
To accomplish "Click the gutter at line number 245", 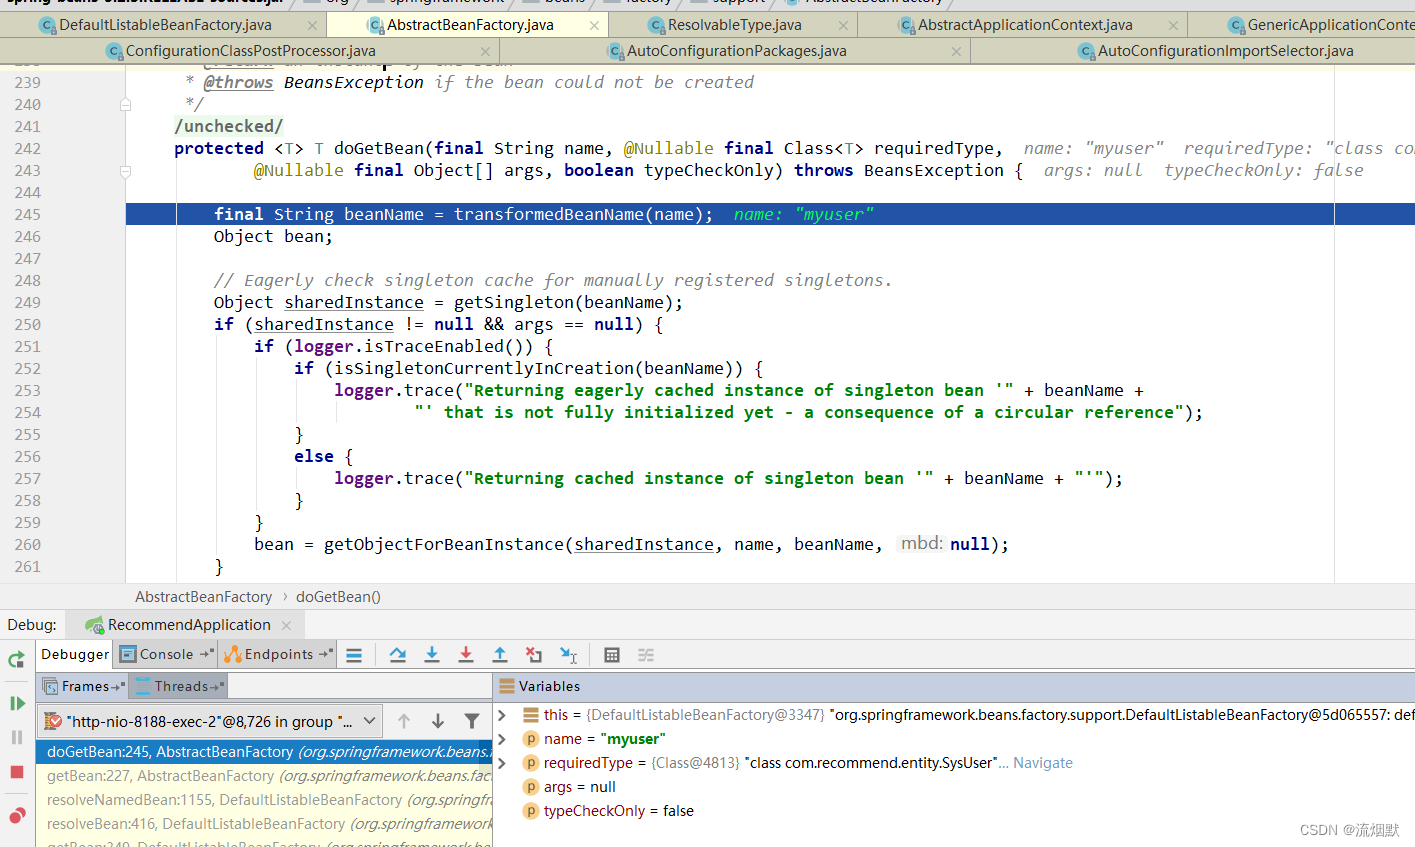I will [x=28, y=214].
